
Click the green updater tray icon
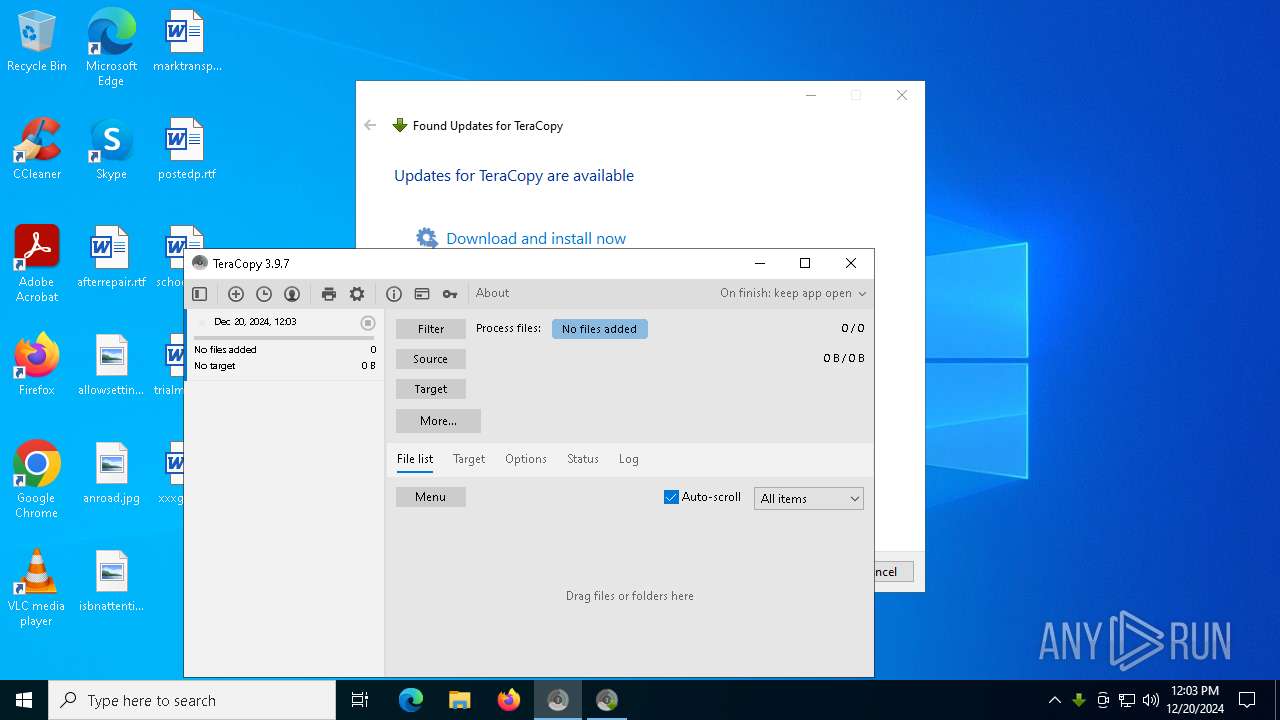pyautogui.click(x=1079, y=700)
